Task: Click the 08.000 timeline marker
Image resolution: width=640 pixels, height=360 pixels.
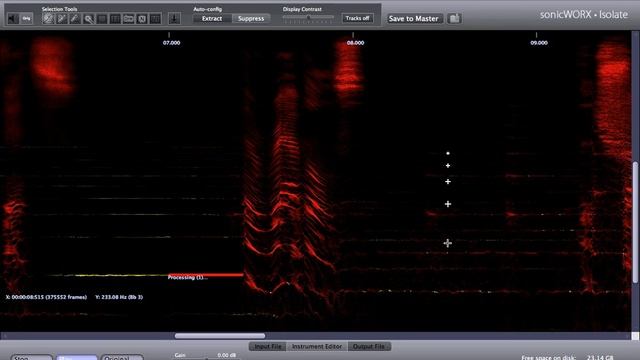Action: 355,42
